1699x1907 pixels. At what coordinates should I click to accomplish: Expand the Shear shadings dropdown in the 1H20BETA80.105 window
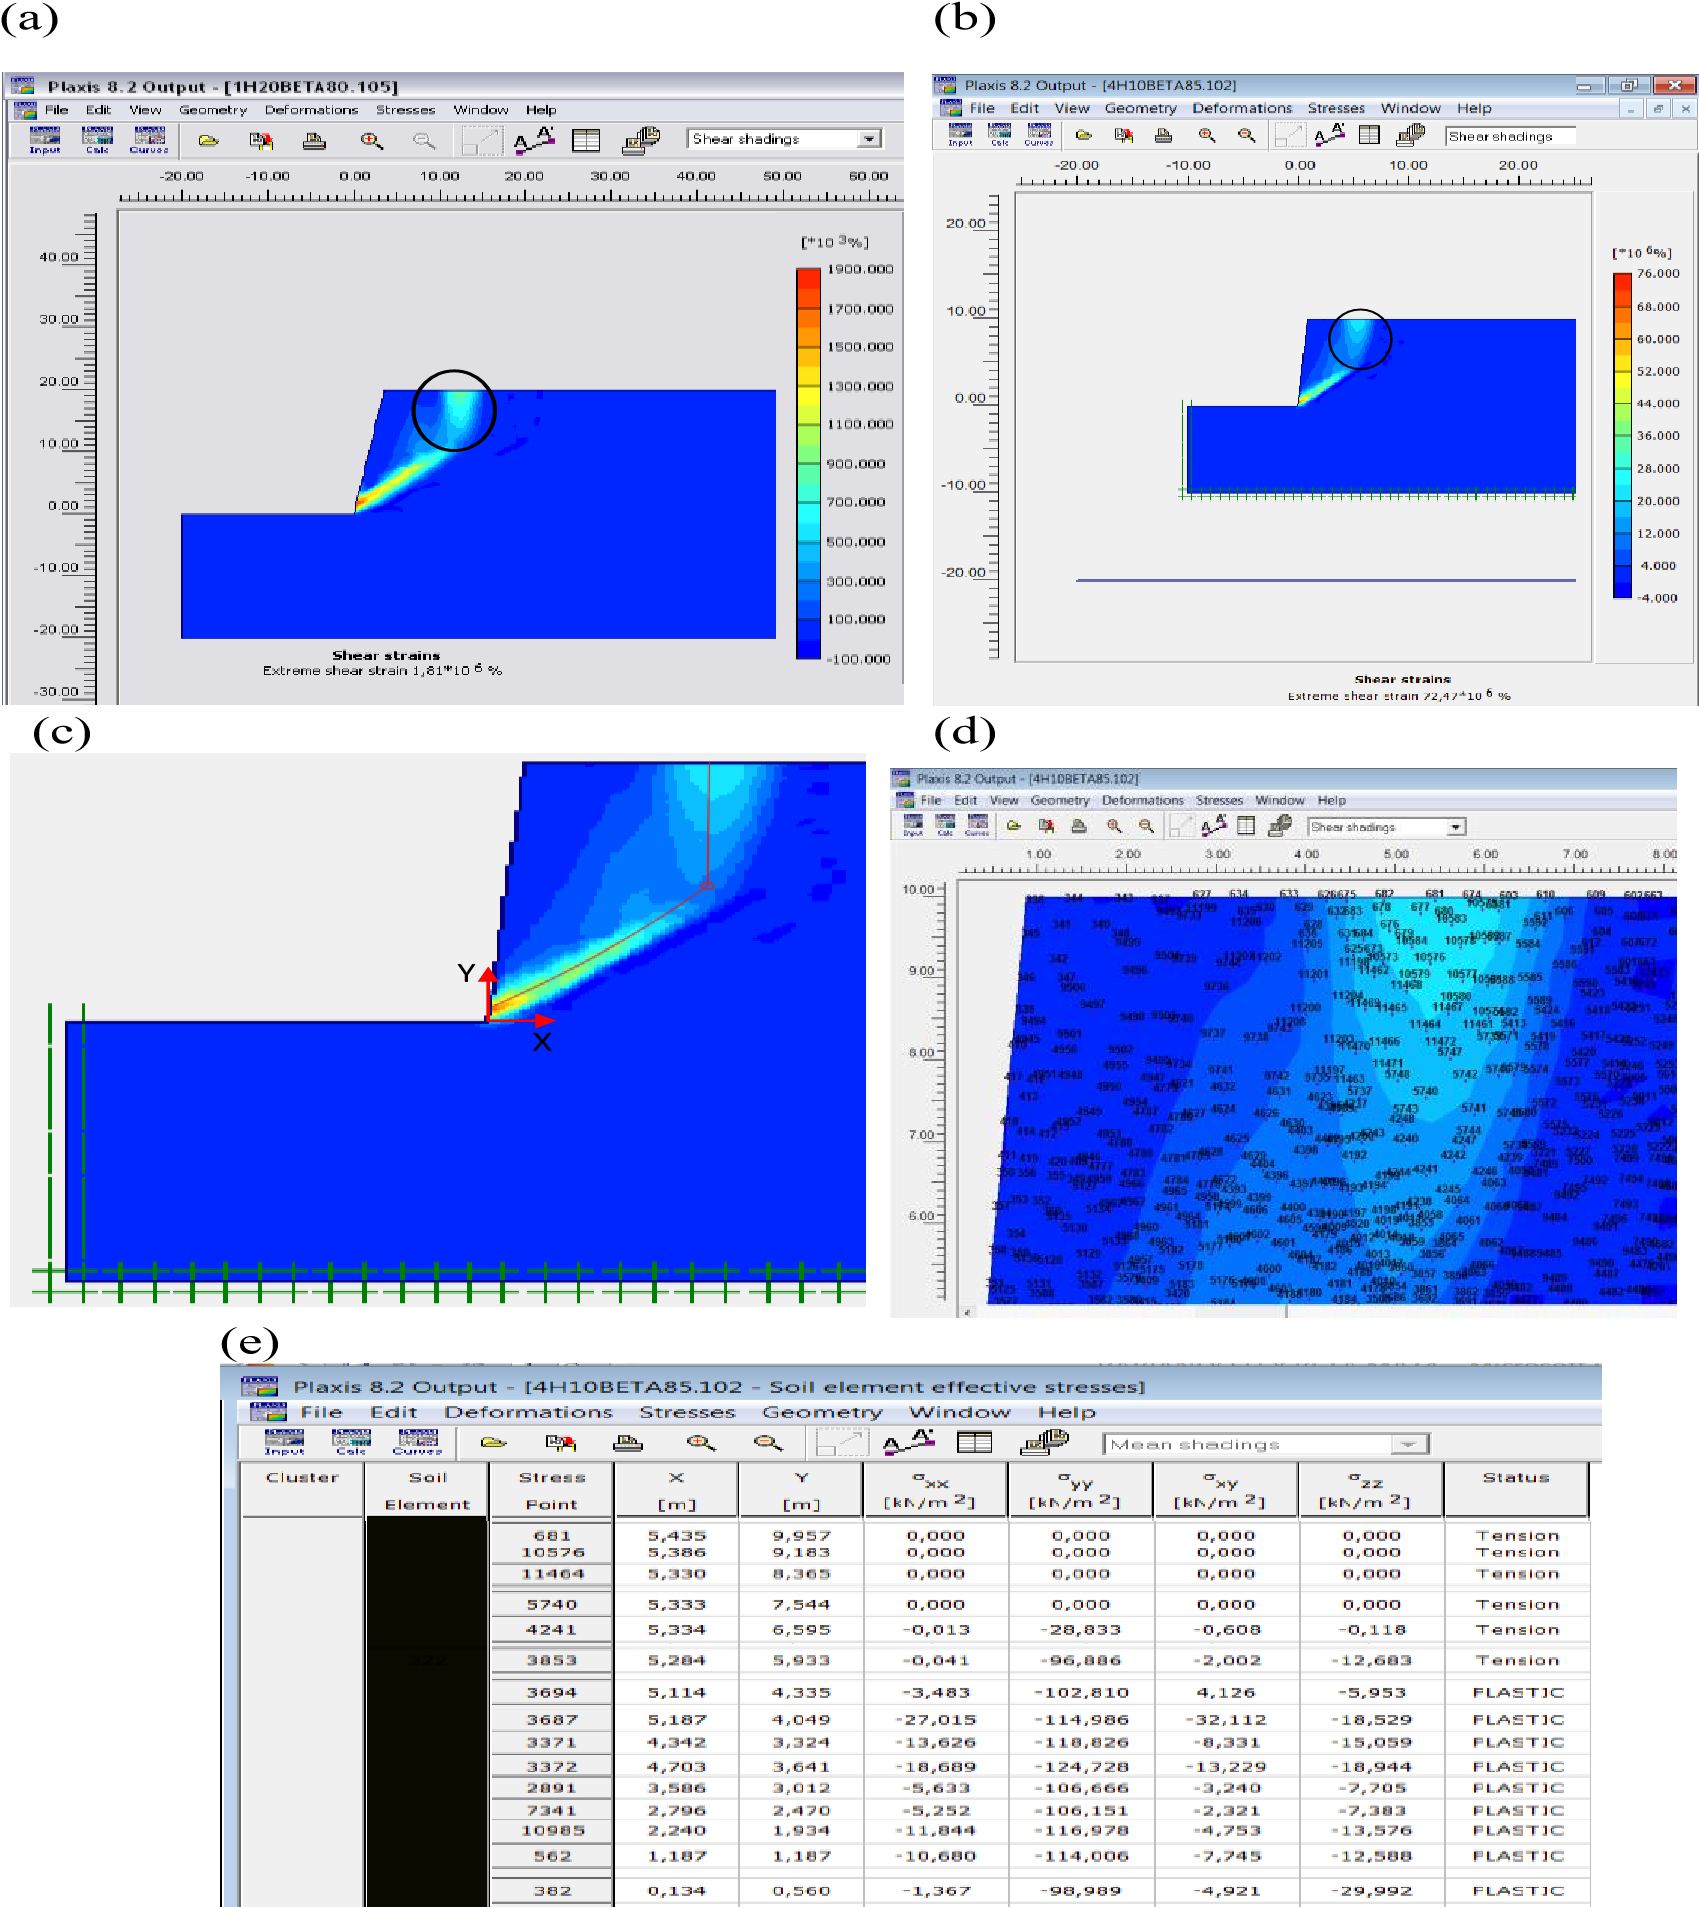coord(869,139)
